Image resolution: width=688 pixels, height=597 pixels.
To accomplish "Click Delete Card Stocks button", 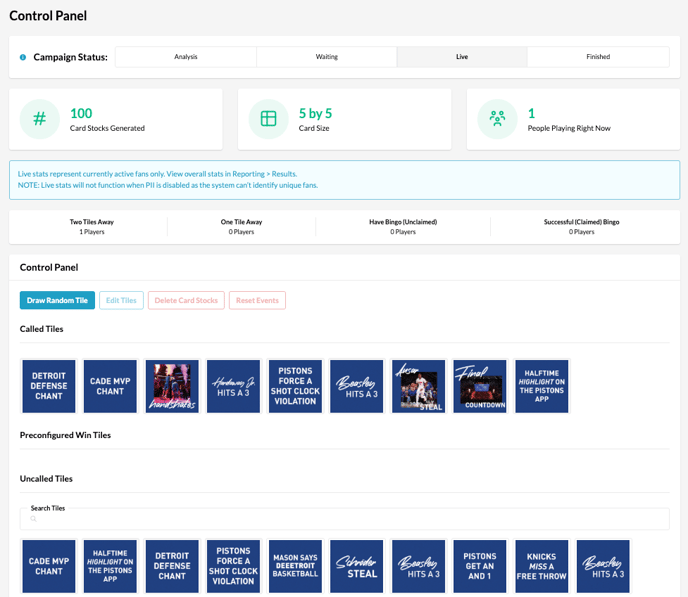I will click(x=186, y=300).
